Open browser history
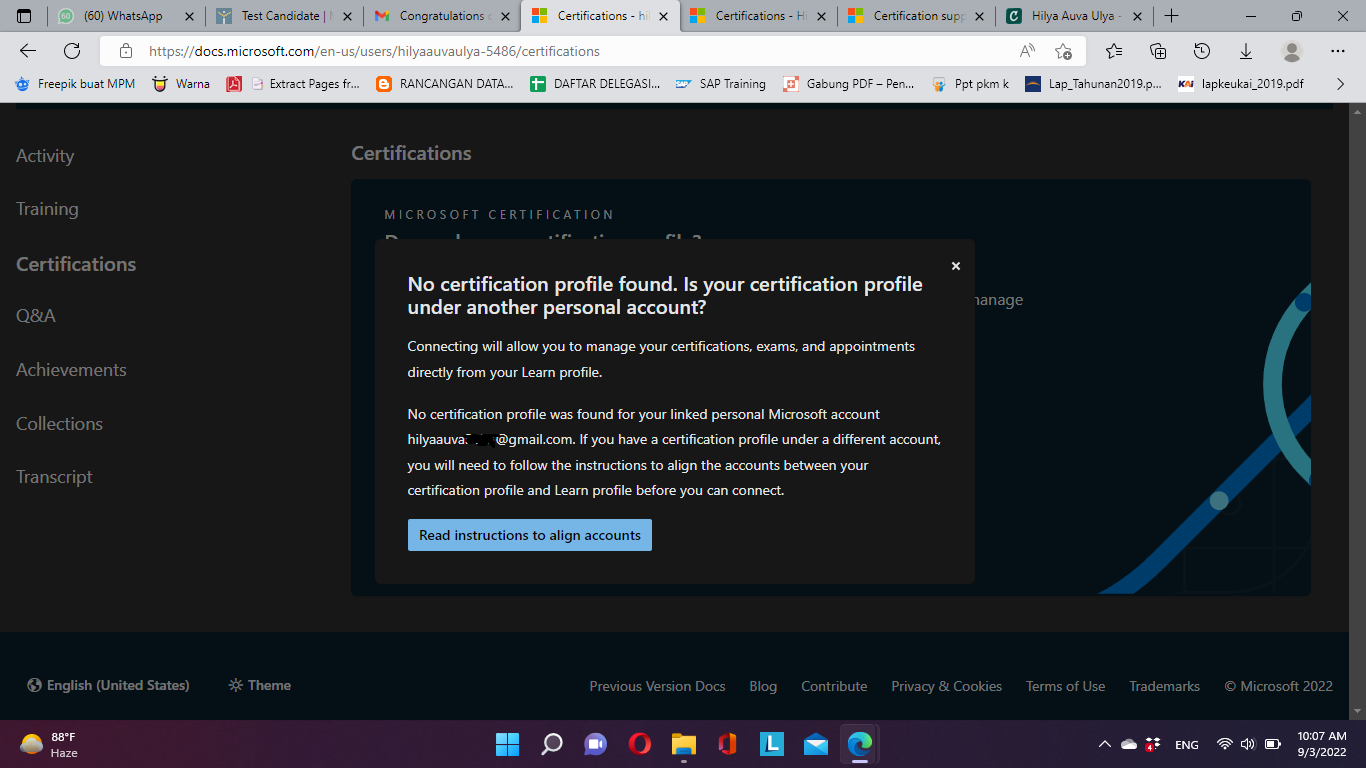 pyautogui.click(x=1202, y=50)
